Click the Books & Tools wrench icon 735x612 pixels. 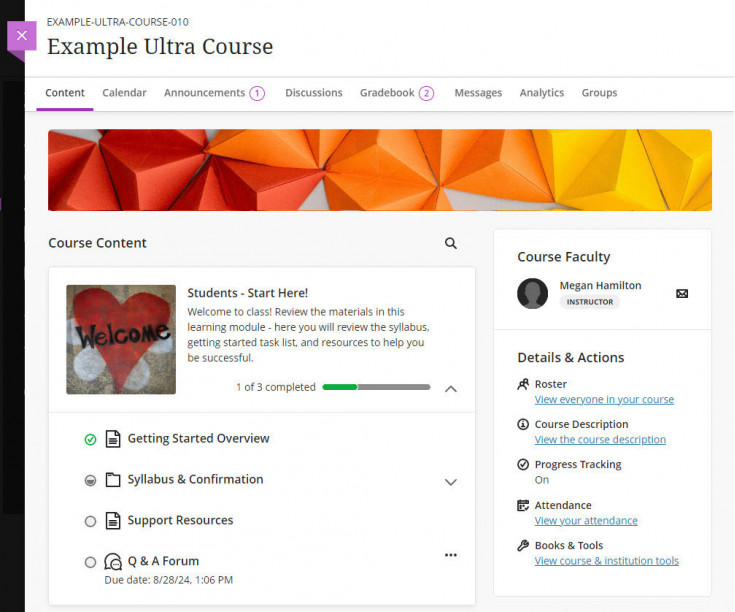[523, 545]
